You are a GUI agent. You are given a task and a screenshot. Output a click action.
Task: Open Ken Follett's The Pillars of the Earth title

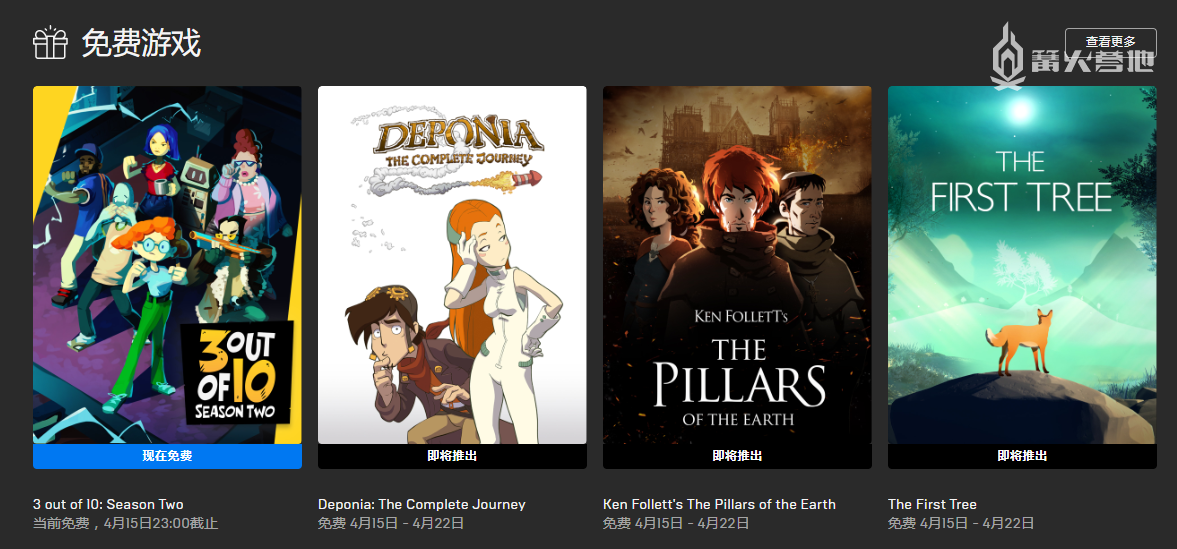[719, 504]
